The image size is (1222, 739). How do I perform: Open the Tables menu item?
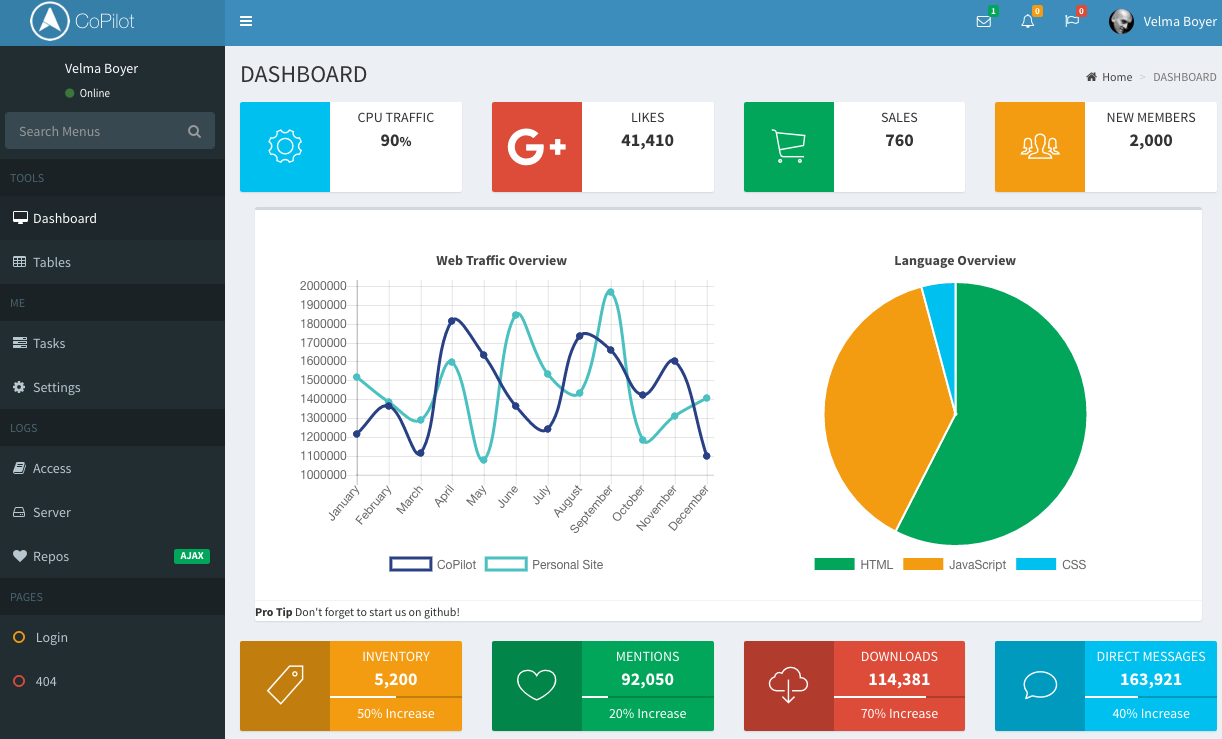[112, 262]
